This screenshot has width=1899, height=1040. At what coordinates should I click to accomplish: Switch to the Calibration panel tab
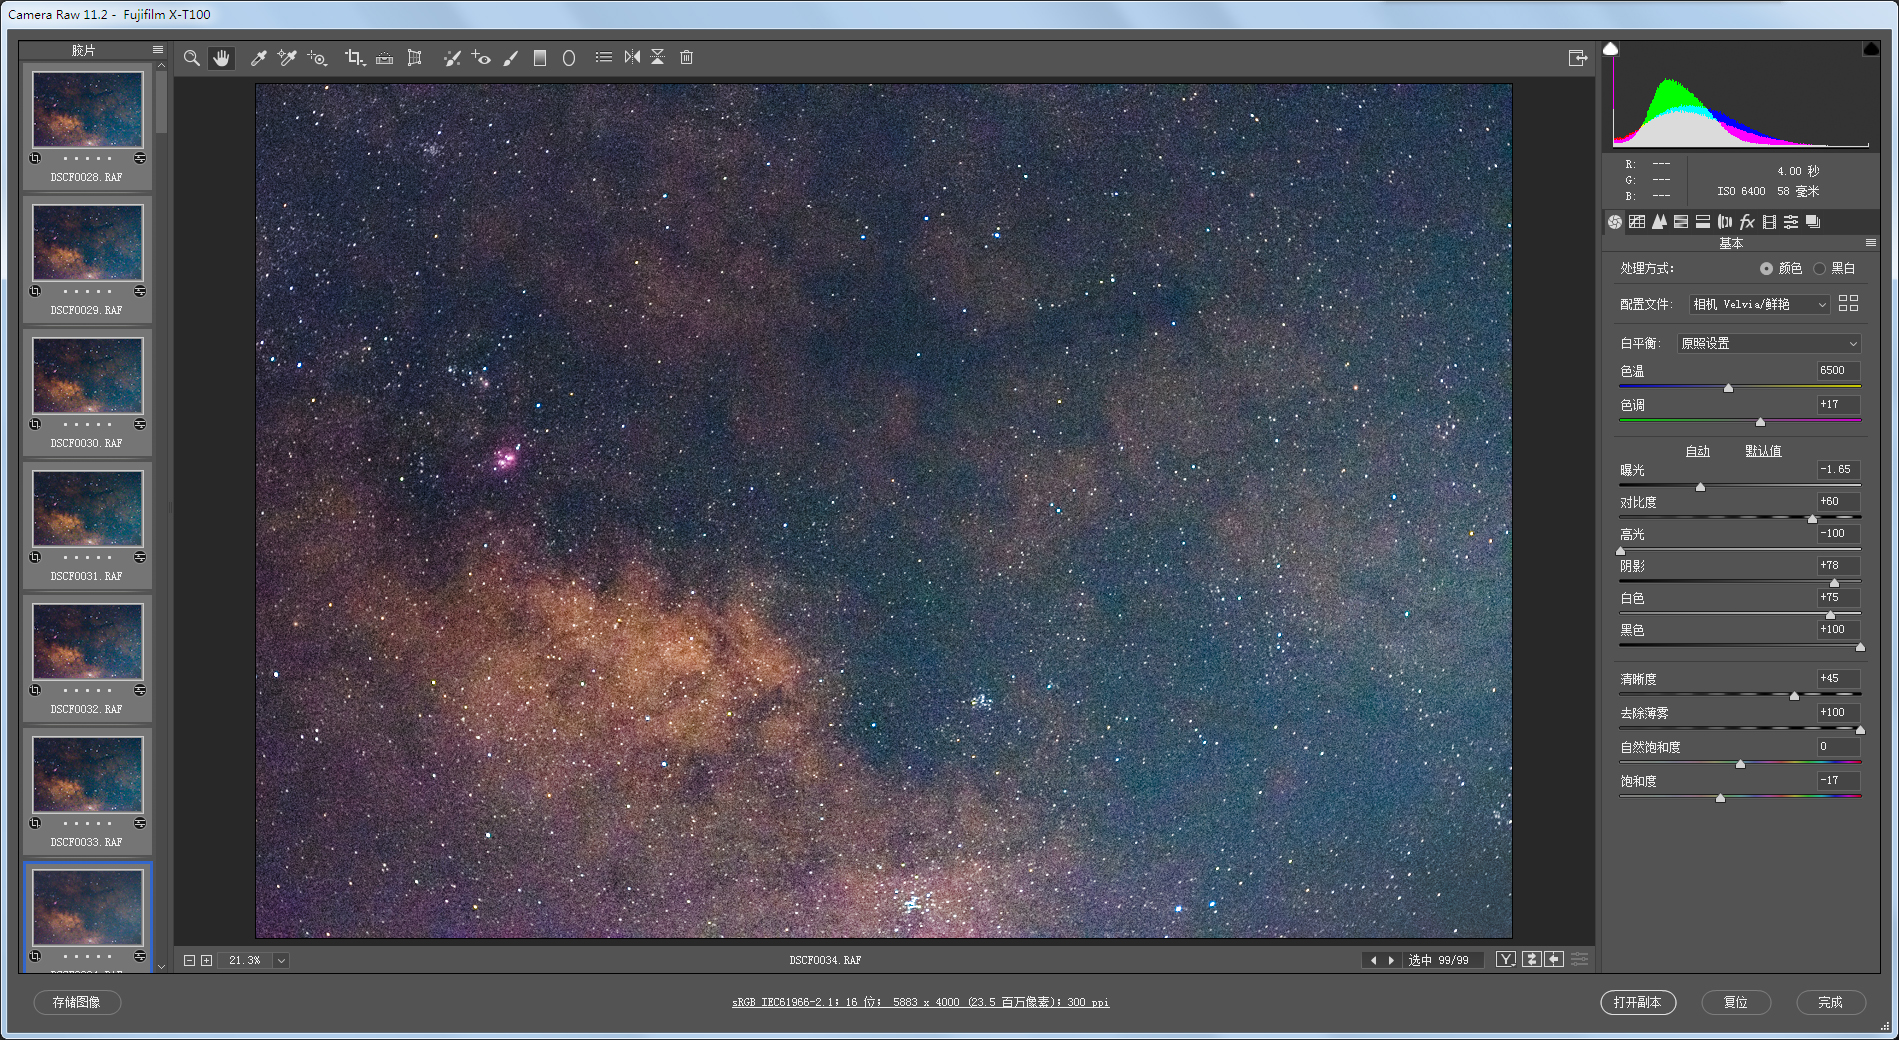(1769, 222)
